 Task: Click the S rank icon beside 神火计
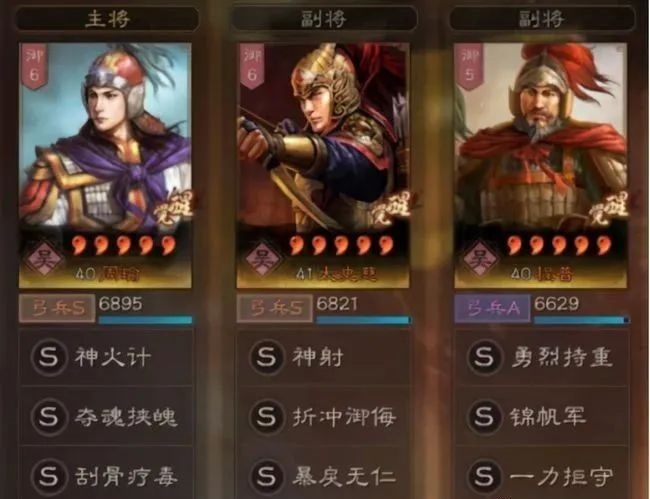tap(49, 357)
